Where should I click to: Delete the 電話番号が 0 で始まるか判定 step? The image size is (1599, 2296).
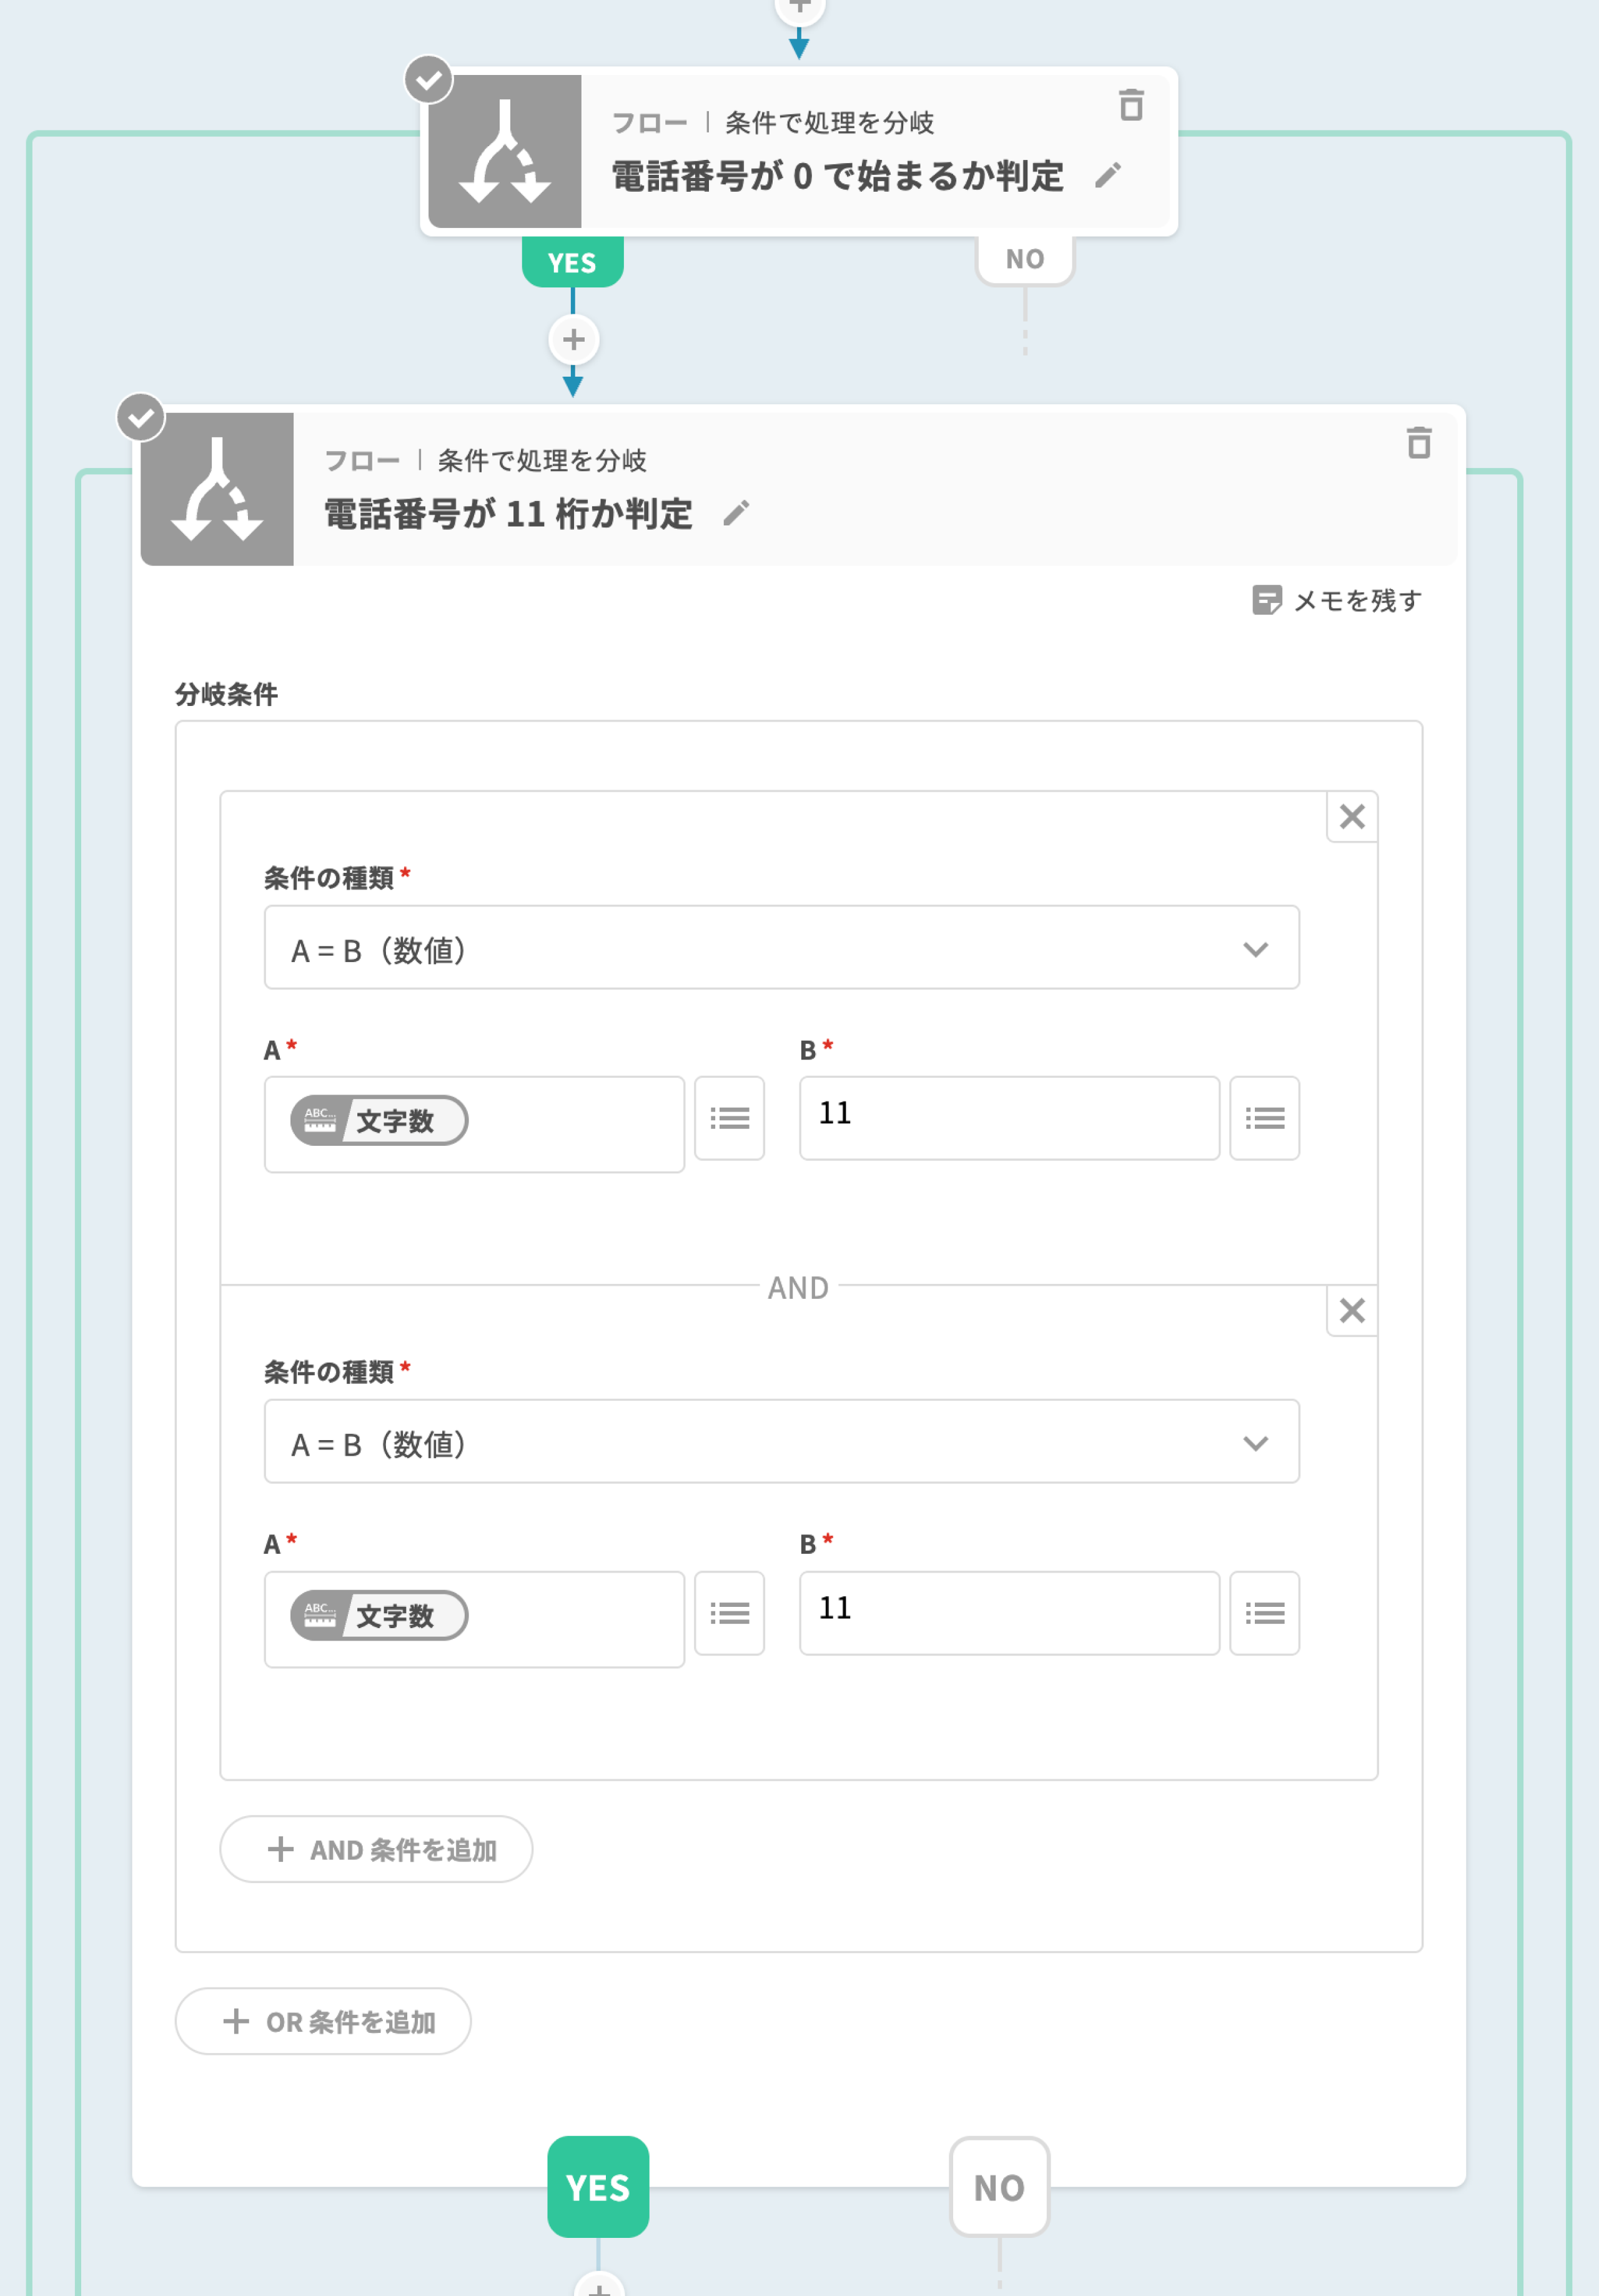(1131, 105)
